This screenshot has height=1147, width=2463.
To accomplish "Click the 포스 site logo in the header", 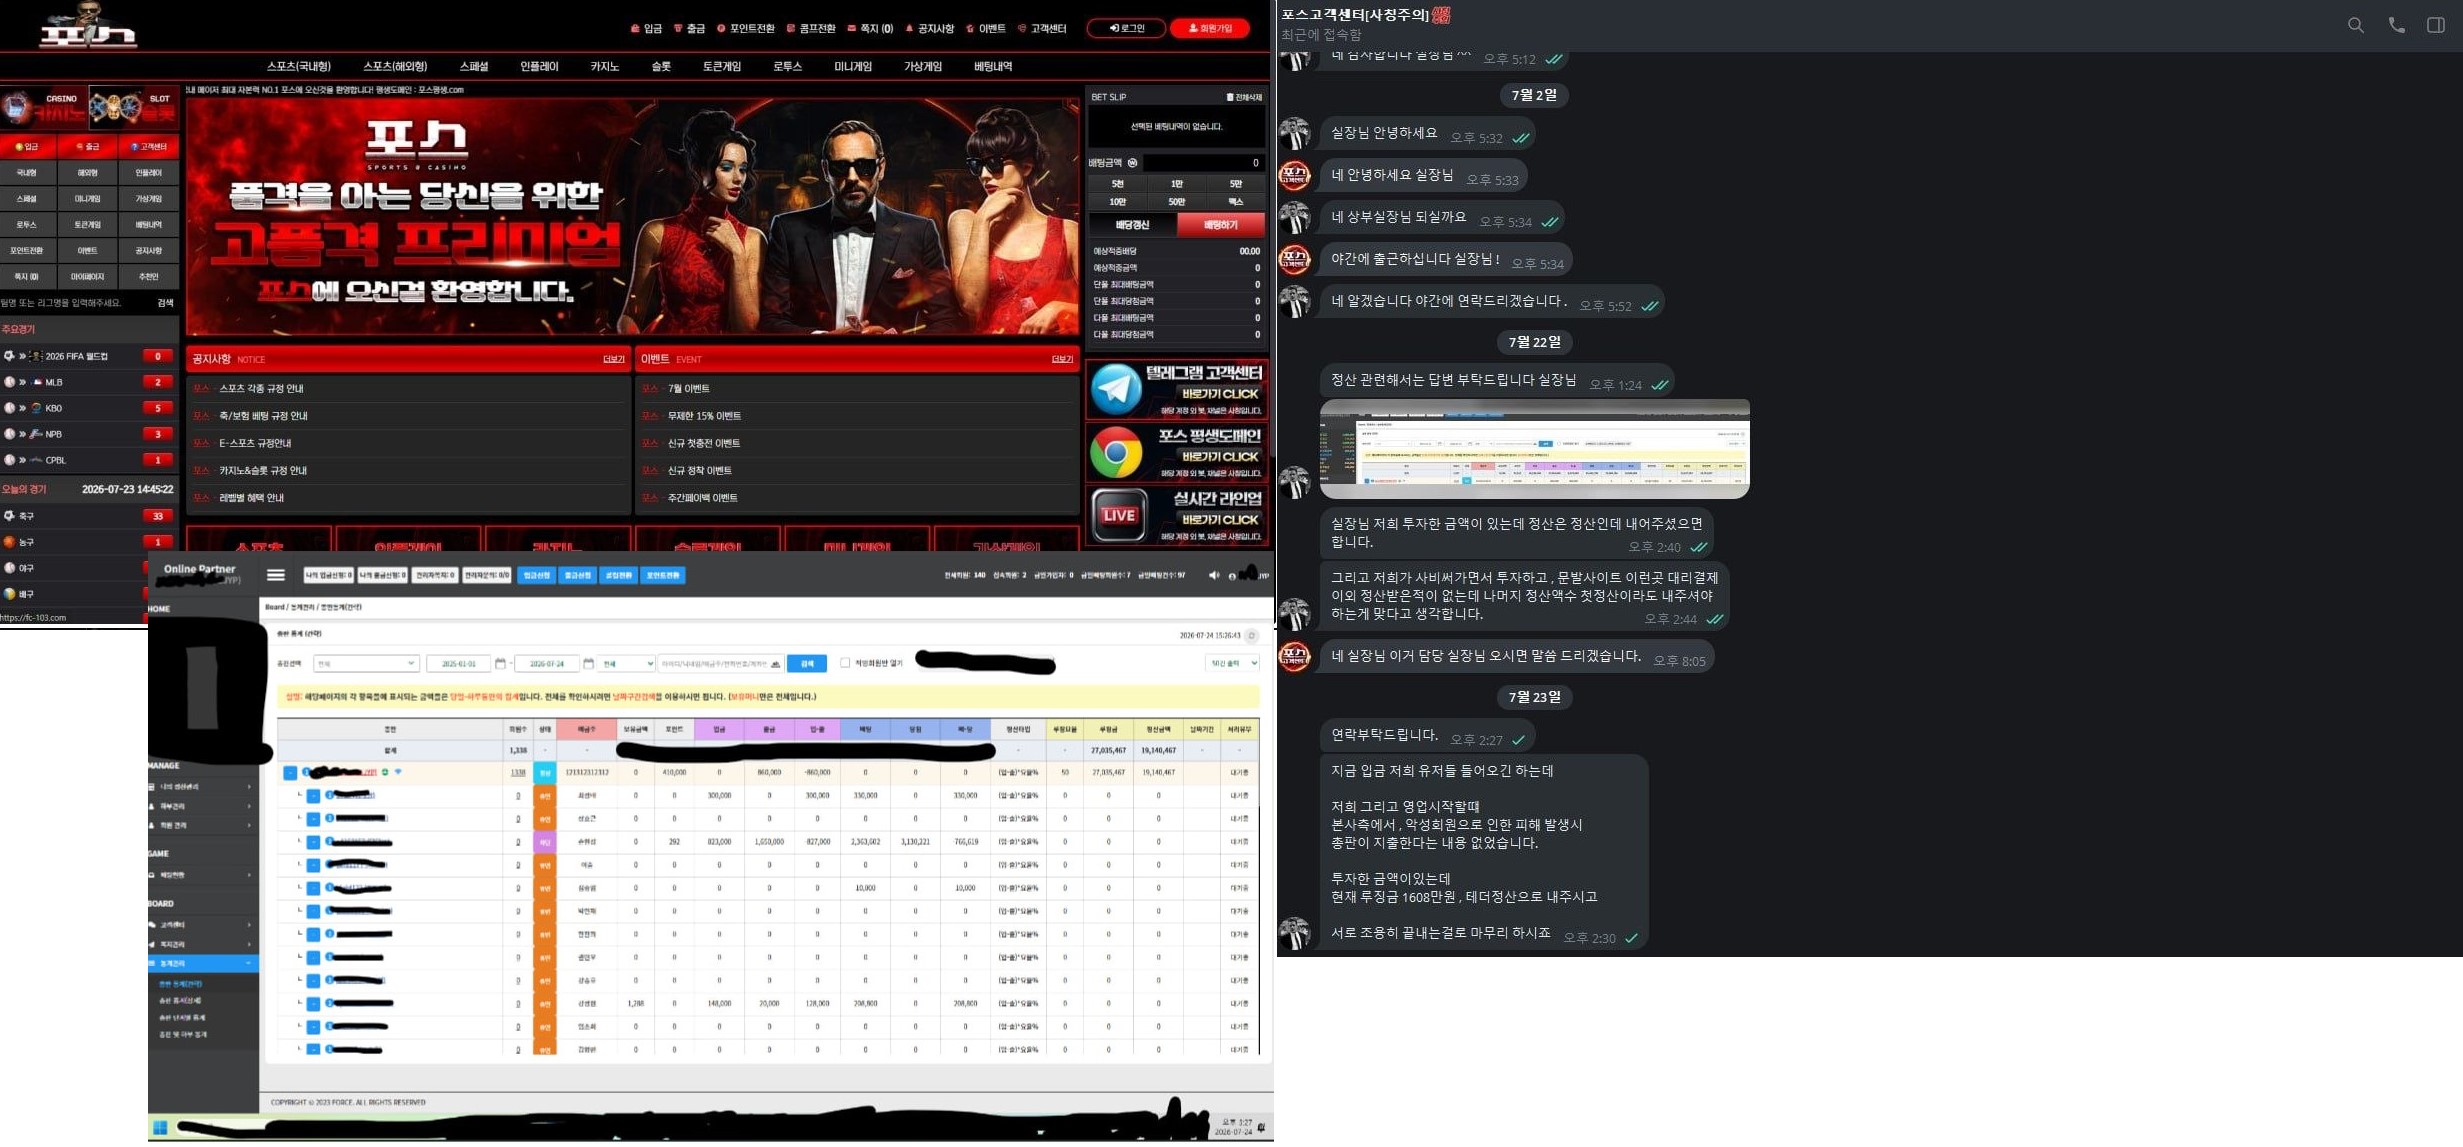I will point(87,26).
